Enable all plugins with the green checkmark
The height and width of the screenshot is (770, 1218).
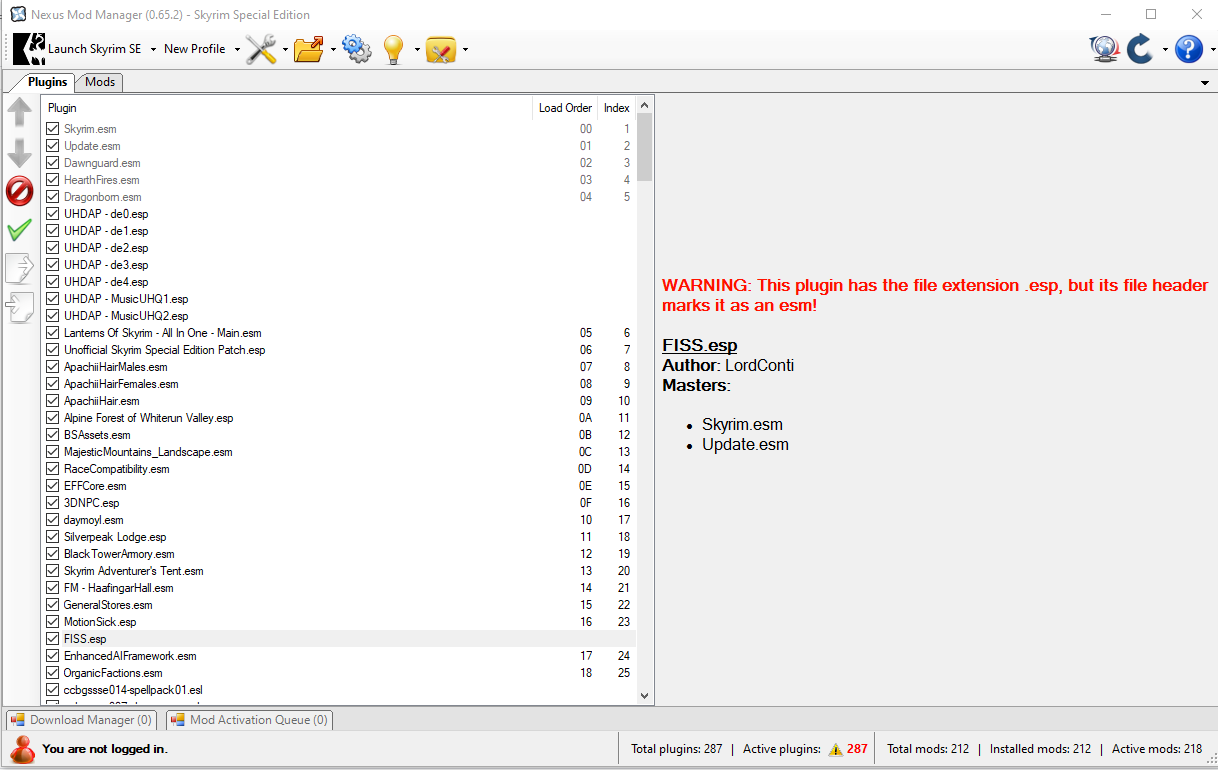[x=20, y=230]
